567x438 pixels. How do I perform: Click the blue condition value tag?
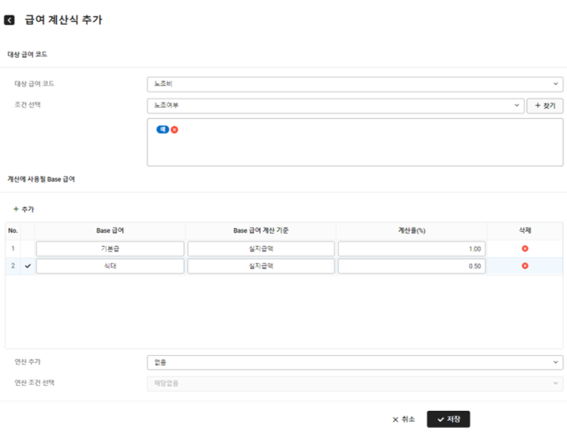click(162, 129)
